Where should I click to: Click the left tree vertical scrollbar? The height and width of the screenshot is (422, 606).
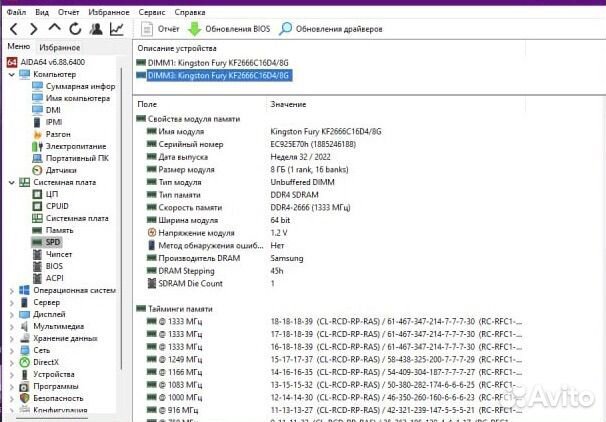(x=122, y=218)
